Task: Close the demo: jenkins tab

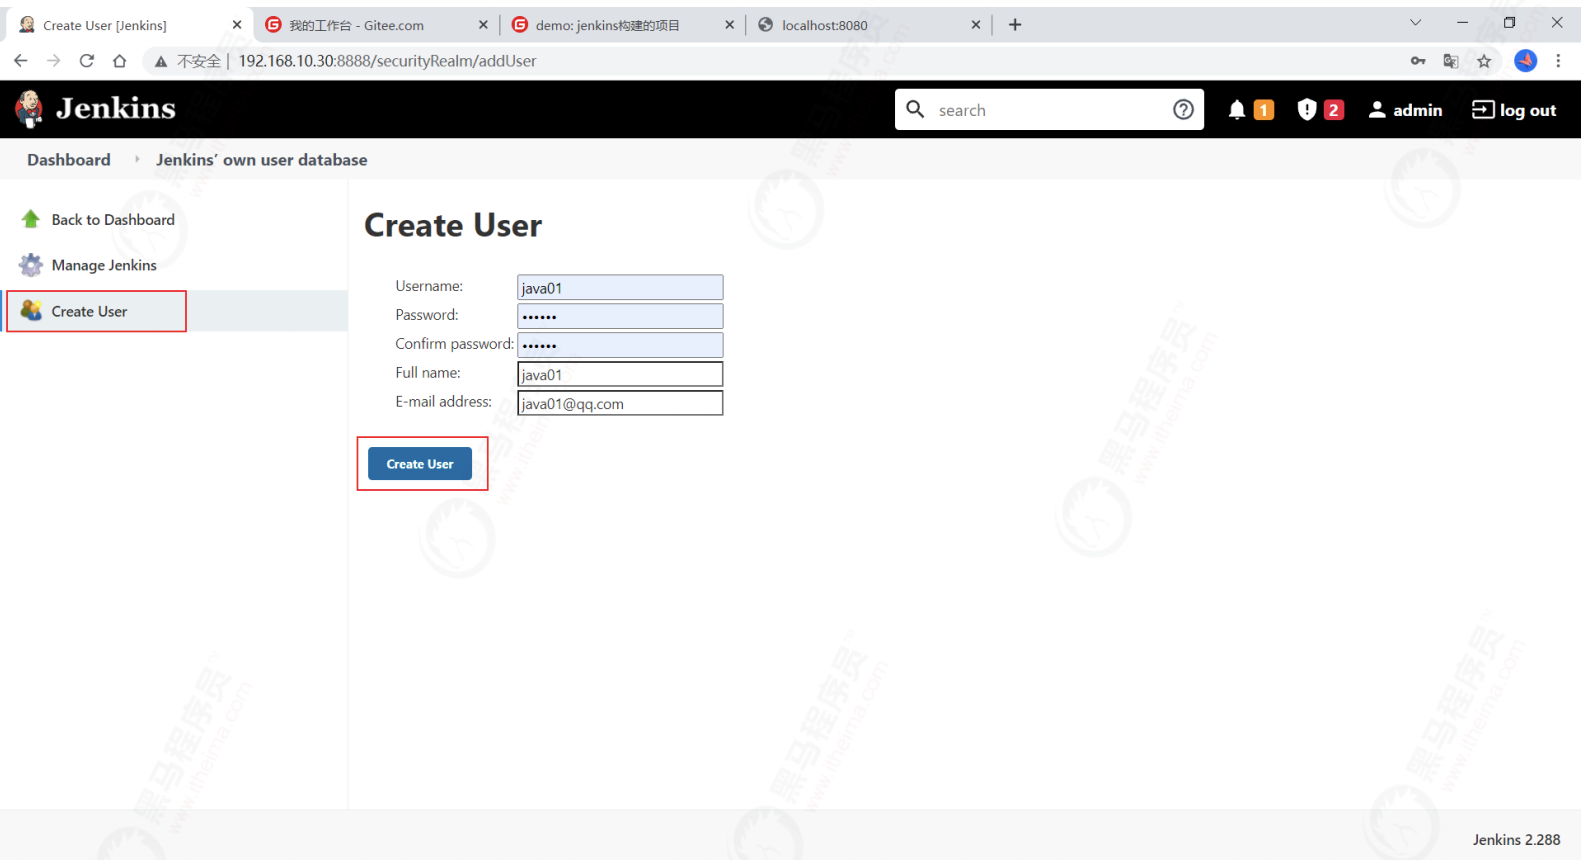Action: (x=729, y=25)
